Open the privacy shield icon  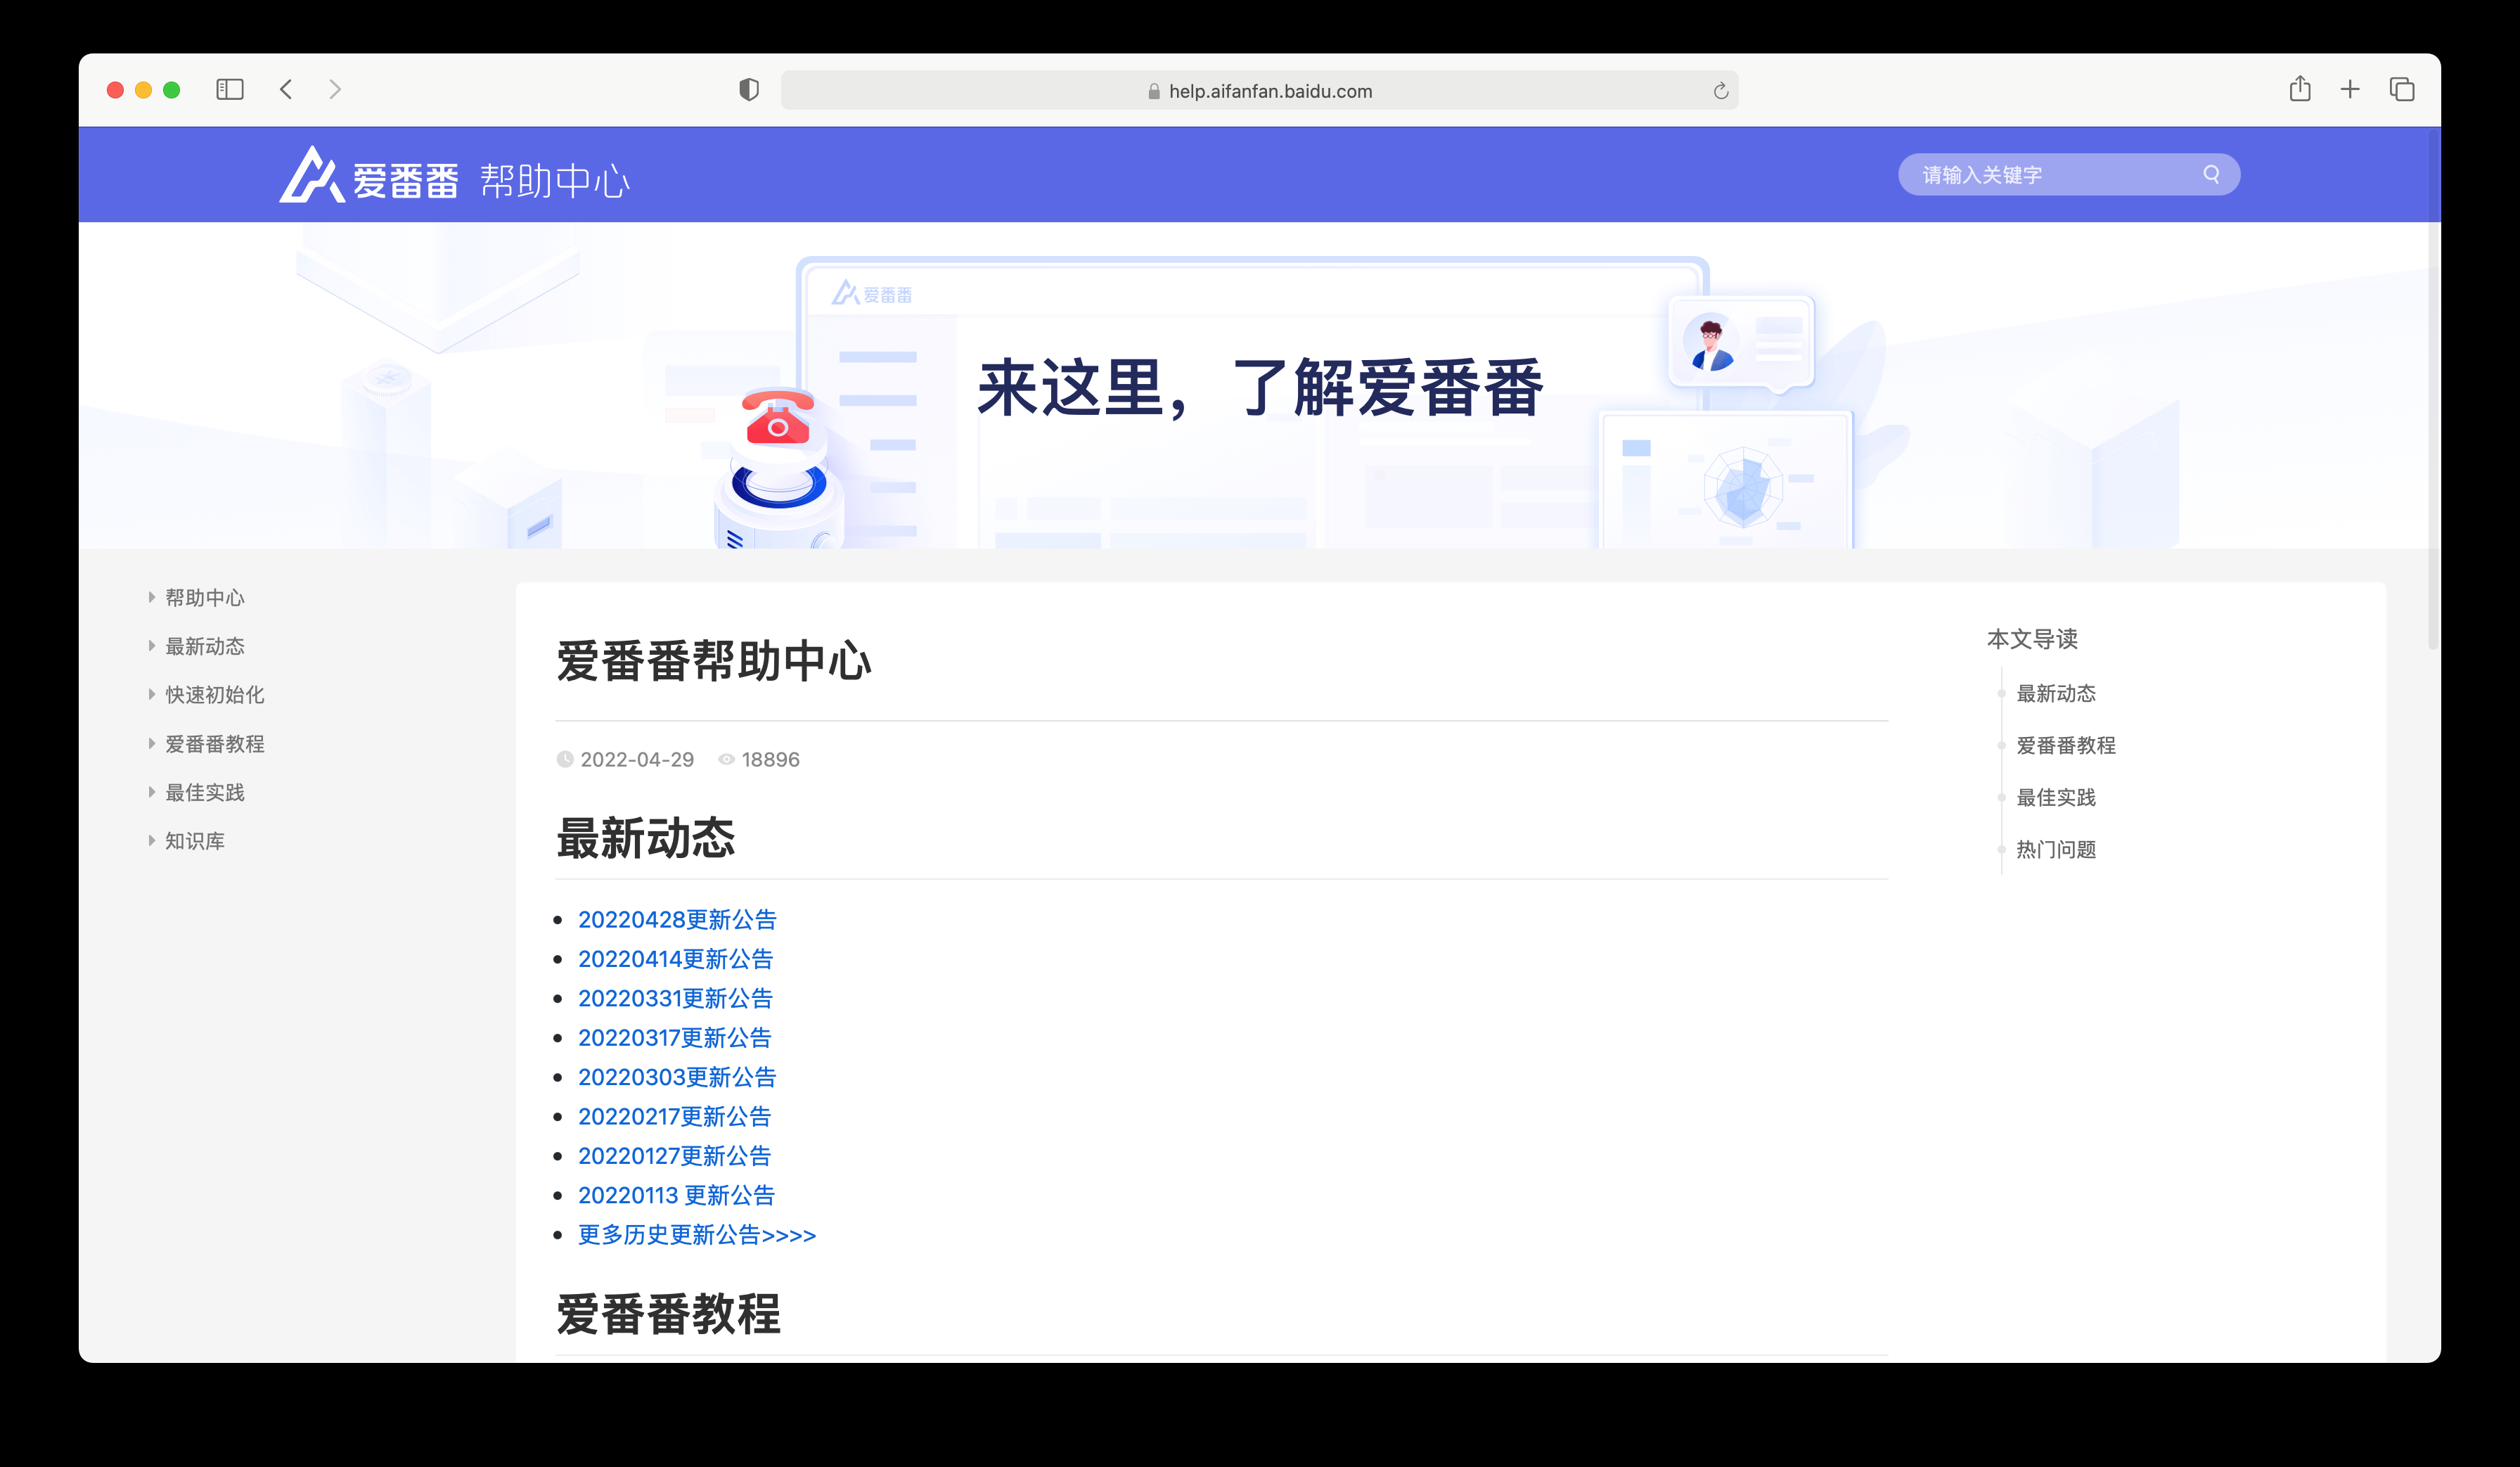[749, 90]
